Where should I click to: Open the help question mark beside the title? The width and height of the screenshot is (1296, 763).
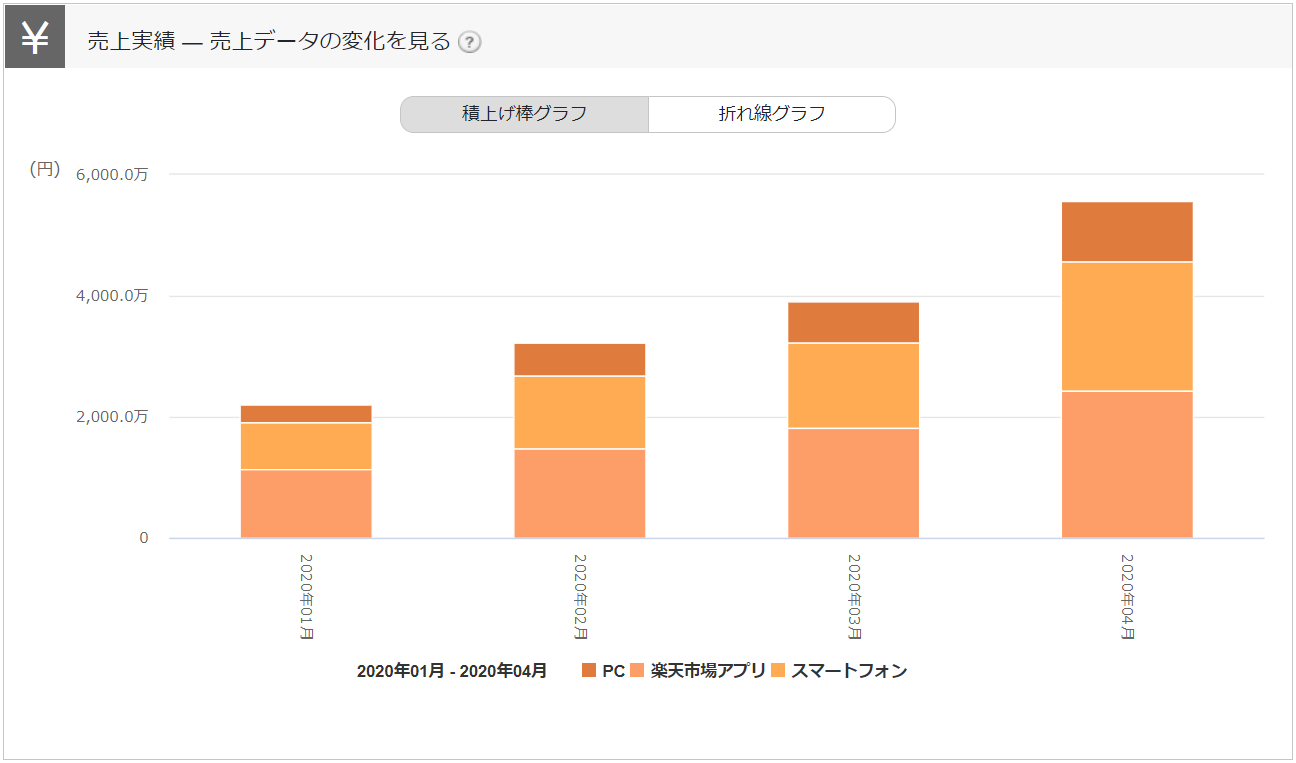click(x=469, y=42)
